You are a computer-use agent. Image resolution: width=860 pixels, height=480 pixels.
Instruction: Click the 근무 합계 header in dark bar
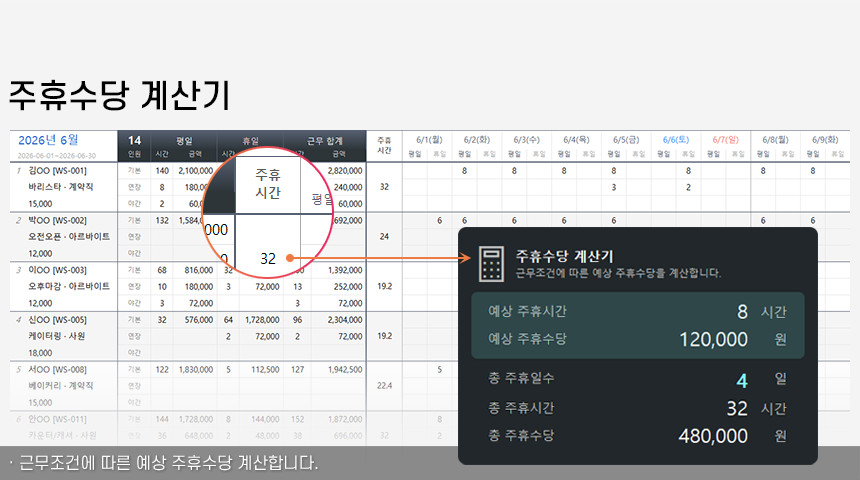pos(323,140)
